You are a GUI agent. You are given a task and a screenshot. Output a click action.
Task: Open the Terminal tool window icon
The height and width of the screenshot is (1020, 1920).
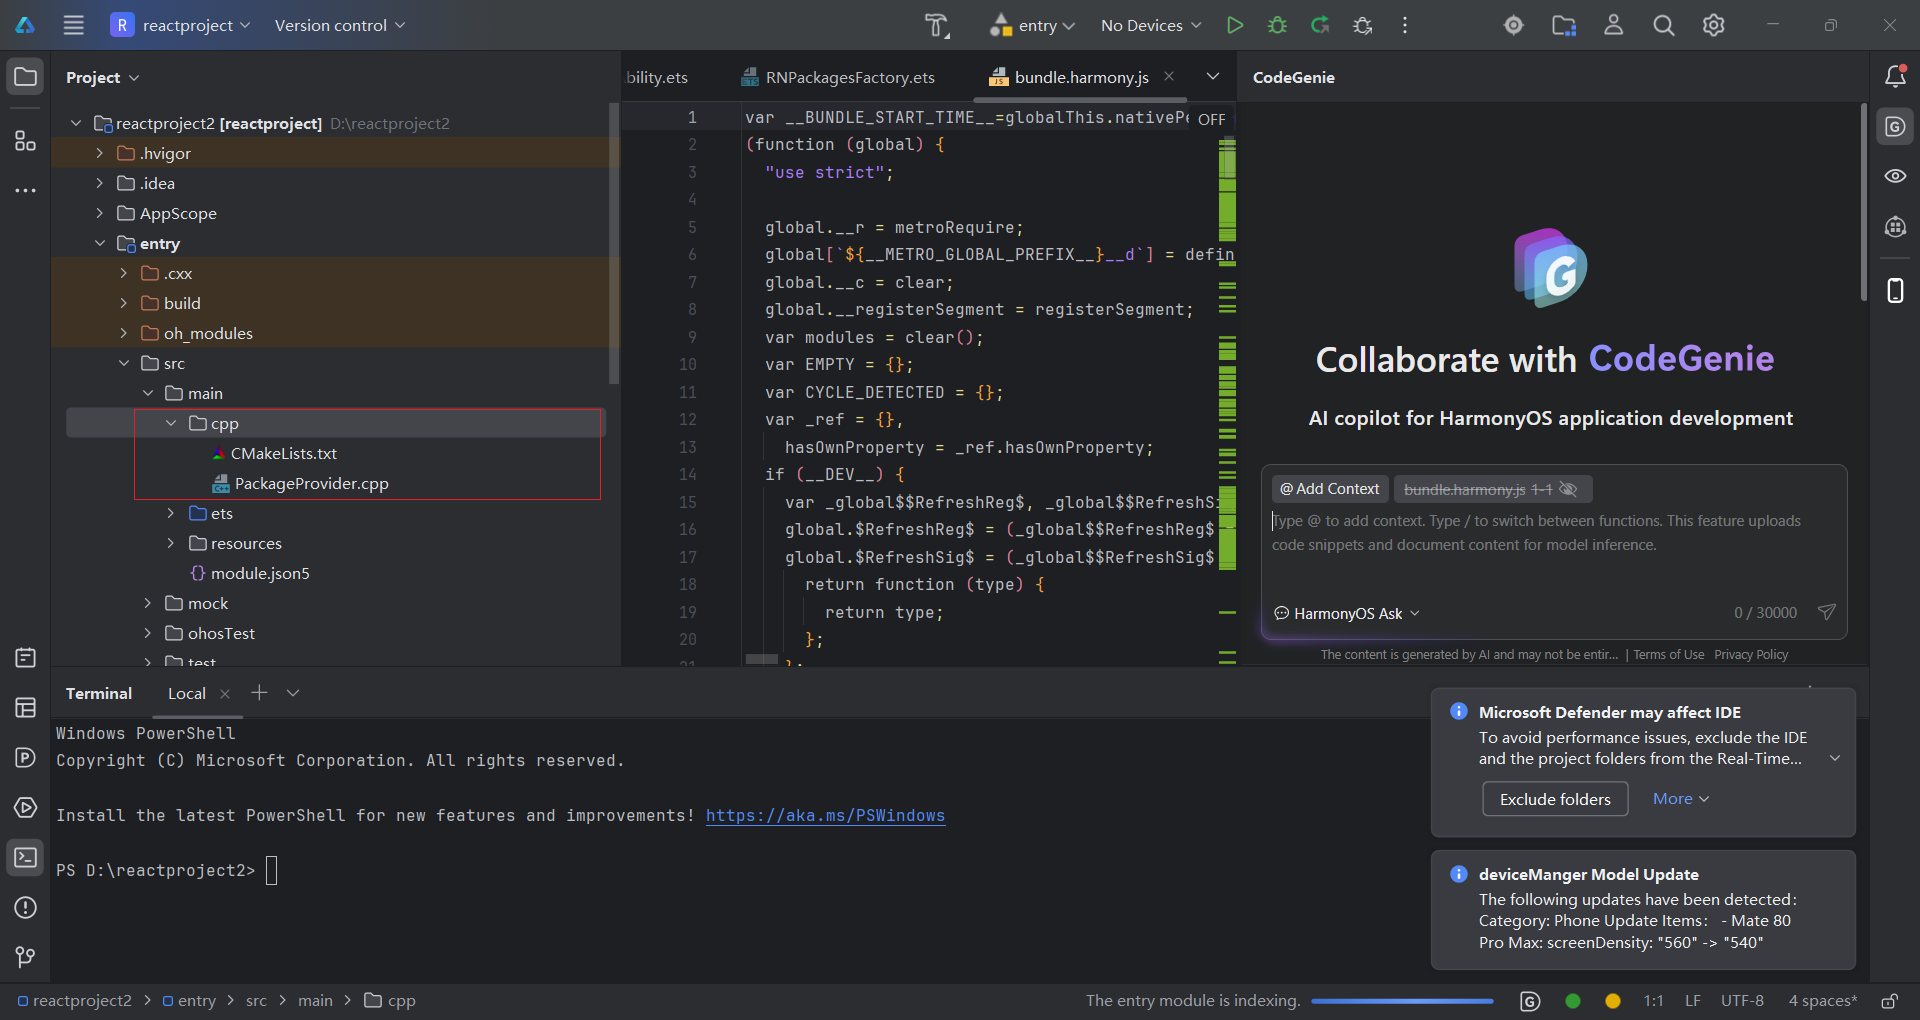25,858
